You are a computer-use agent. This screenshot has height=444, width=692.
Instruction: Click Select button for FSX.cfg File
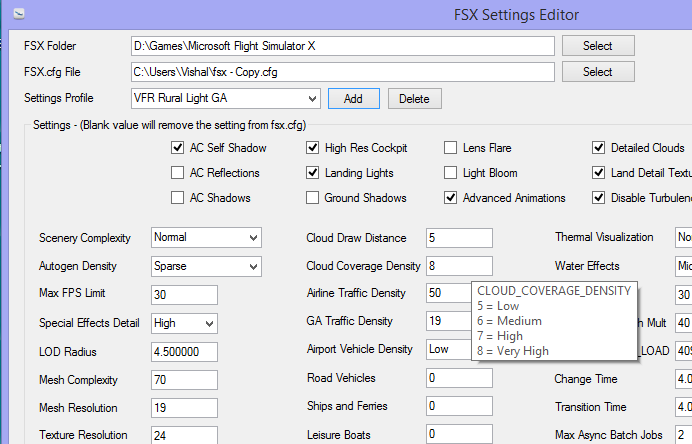click(x=598, y=71)
